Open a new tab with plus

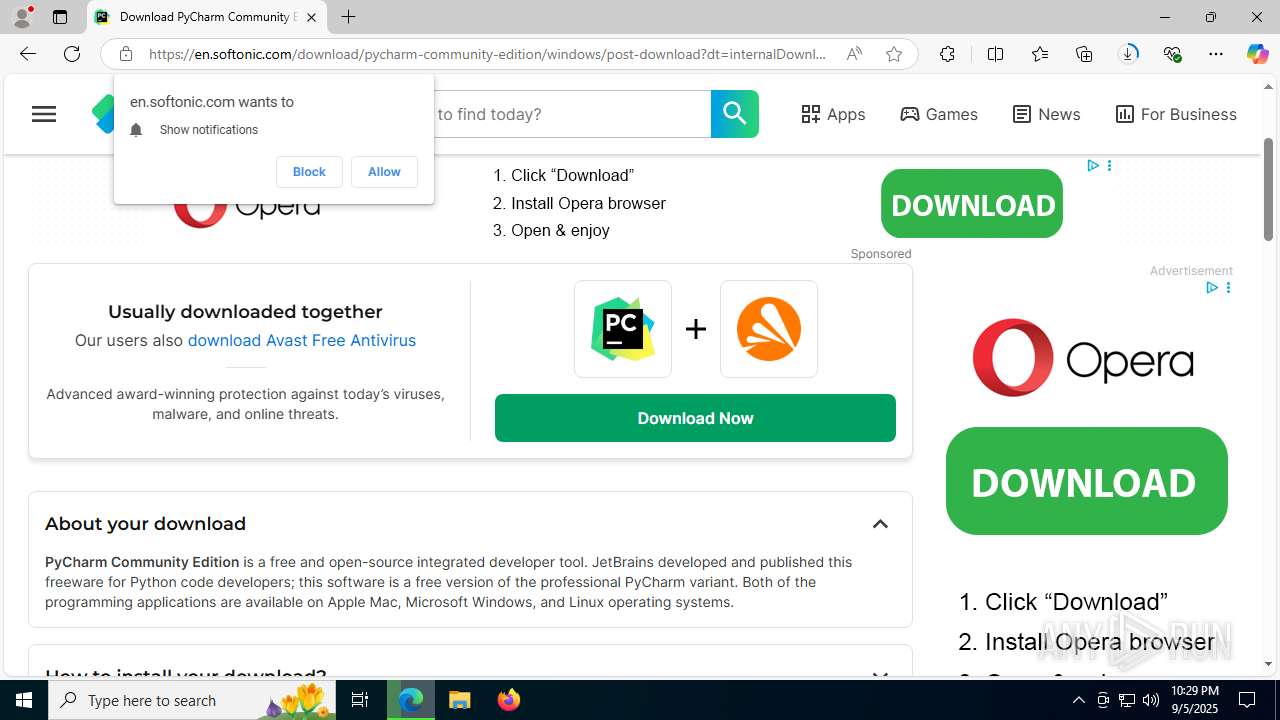click(348, 17)
